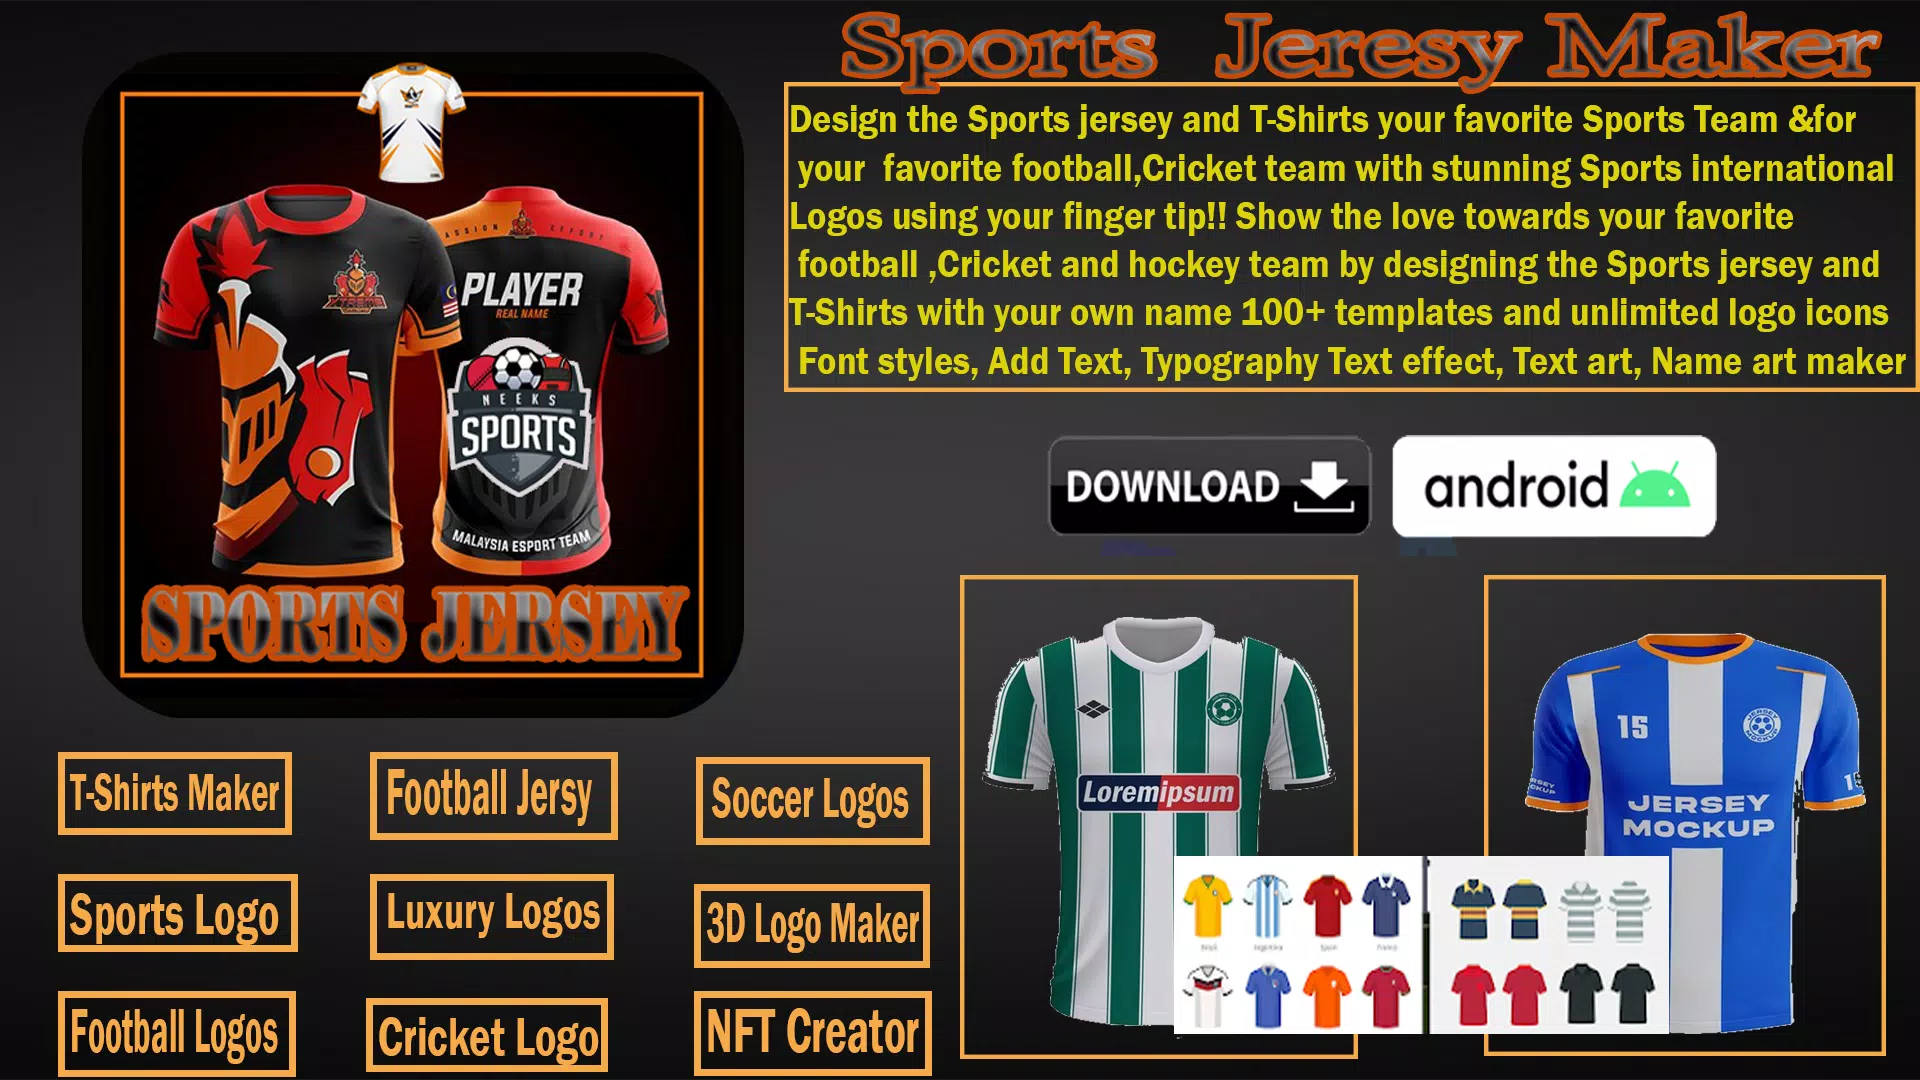Toggle the green striped jersey template

pyautogui.click(x=1160, y=778)
